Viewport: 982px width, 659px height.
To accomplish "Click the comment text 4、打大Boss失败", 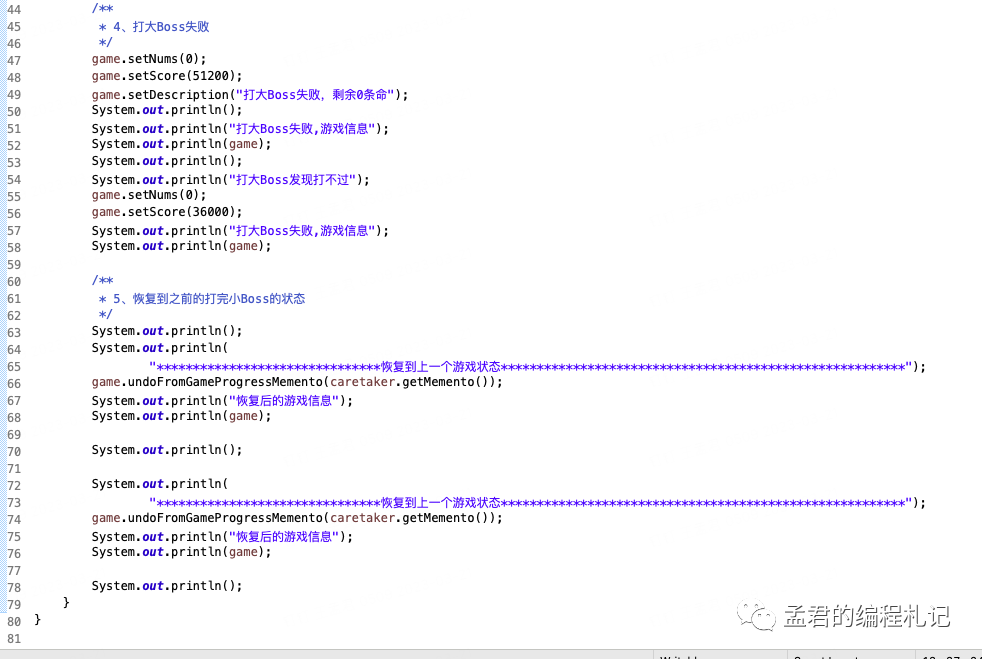I will pos(161,26).
